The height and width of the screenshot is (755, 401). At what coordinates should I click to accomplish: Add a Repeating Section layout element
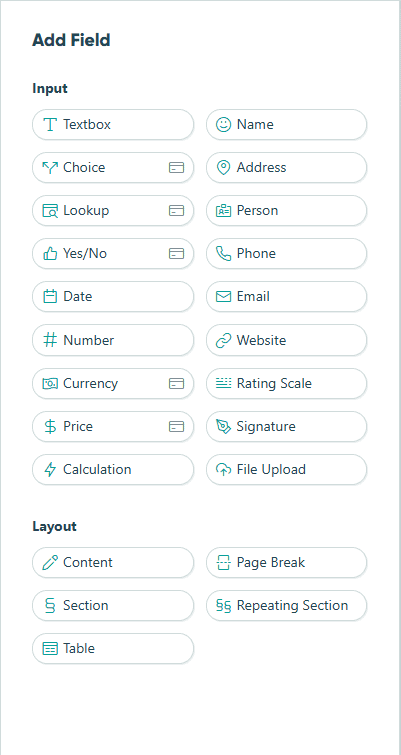[x=286, y=605]
